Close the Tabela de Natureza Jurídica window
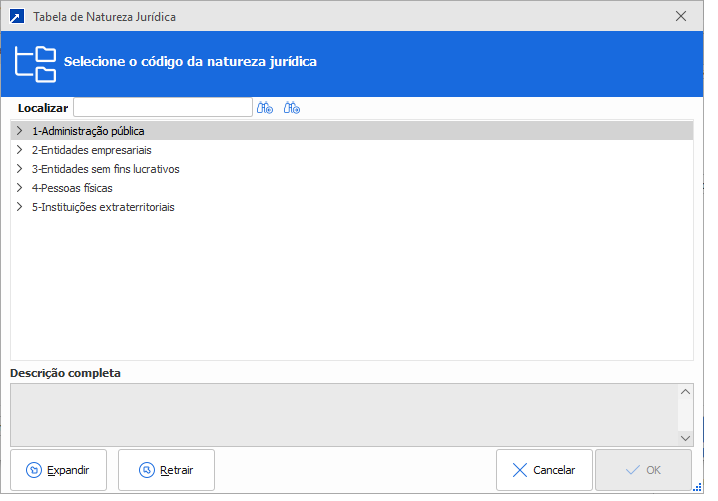 [x=681, y=16]
